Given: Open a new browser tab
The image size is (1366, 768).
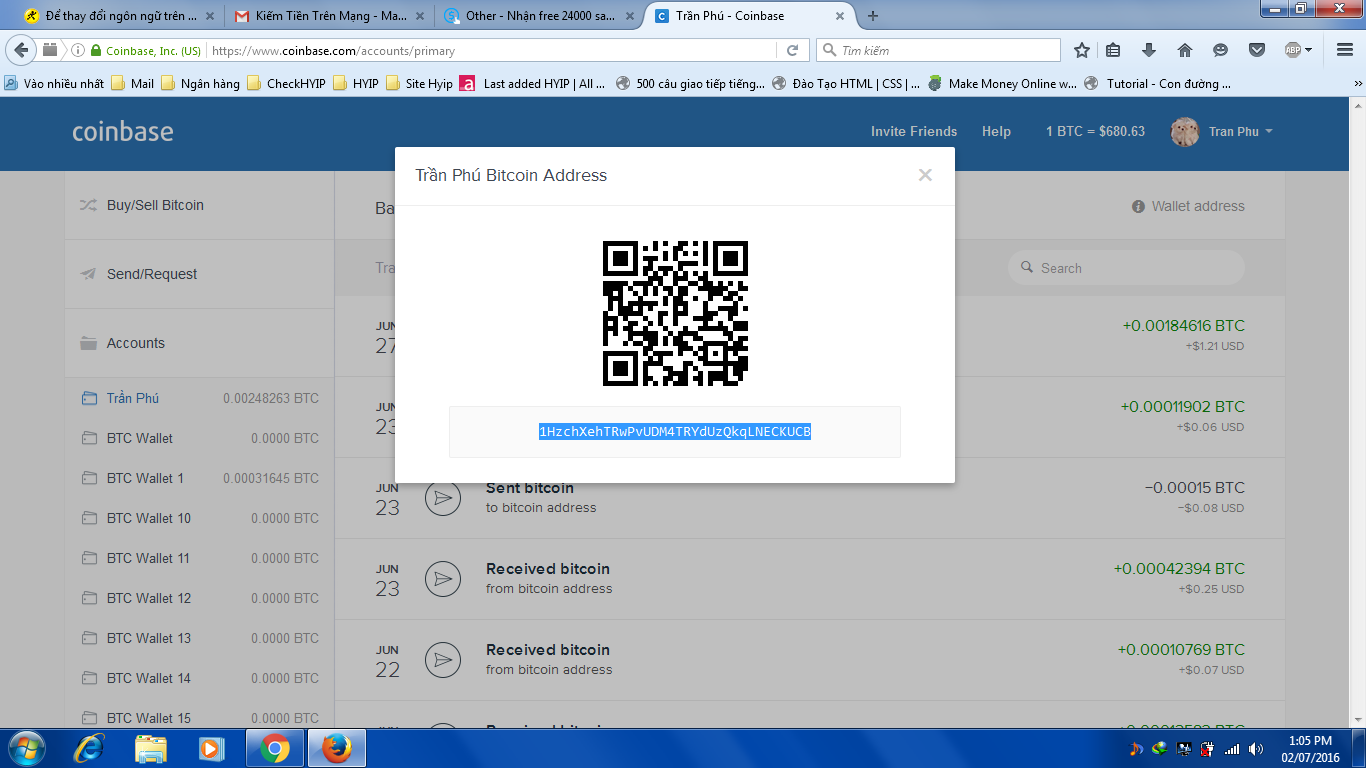Looking at the screenshot, I should click(x=873, y=16).
